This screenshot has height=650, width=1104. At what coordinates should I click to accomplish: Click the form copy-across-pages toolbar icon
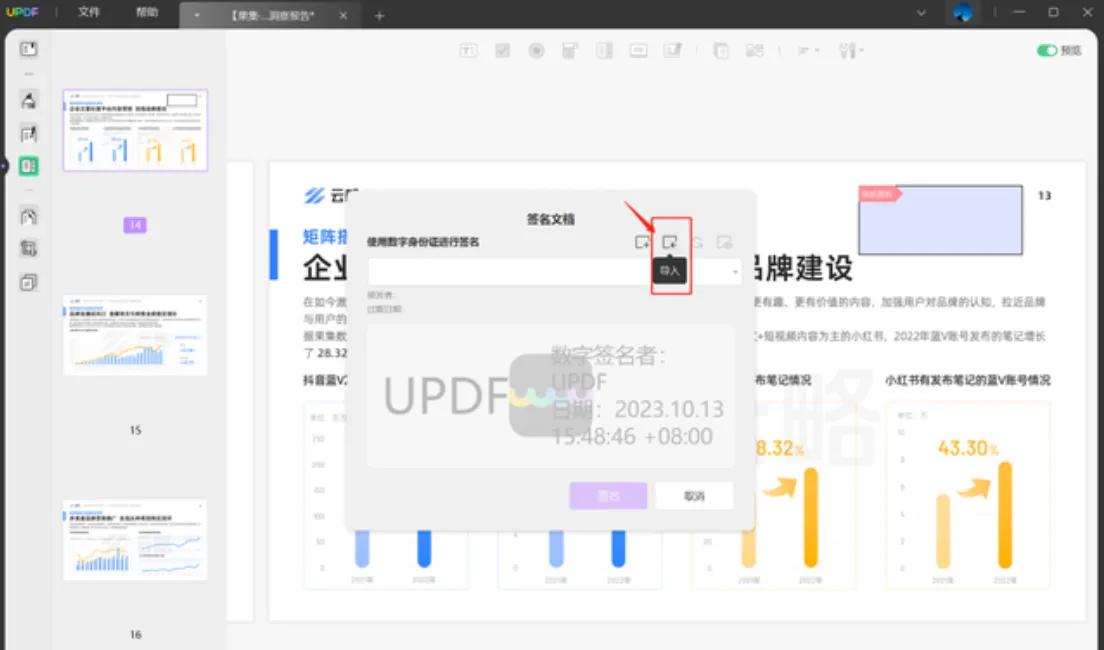(721, 51)
